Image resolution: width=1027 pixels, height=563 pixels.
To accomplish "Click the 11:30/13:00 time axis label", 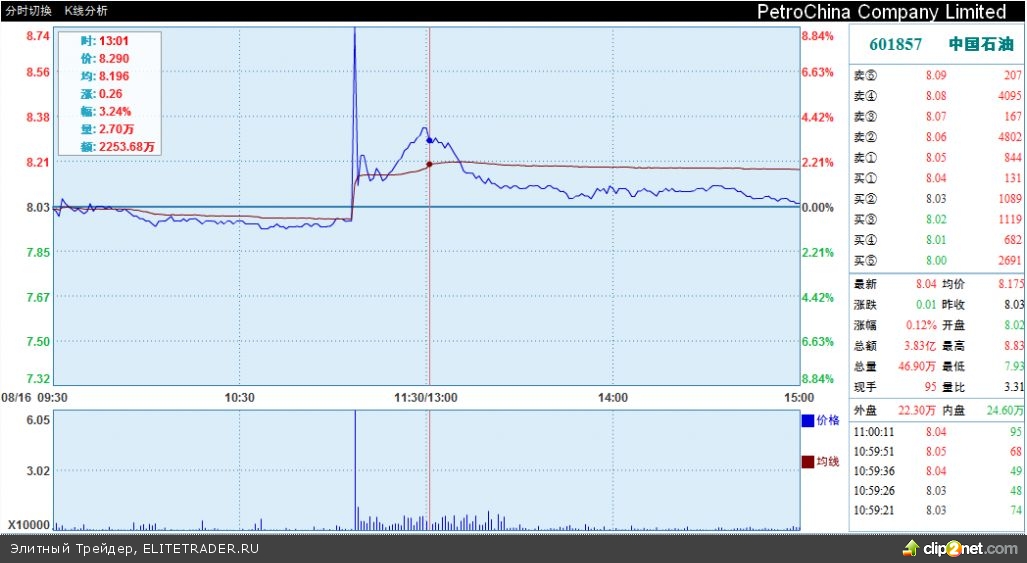I will pyautogui.click(x=426, y=397).
